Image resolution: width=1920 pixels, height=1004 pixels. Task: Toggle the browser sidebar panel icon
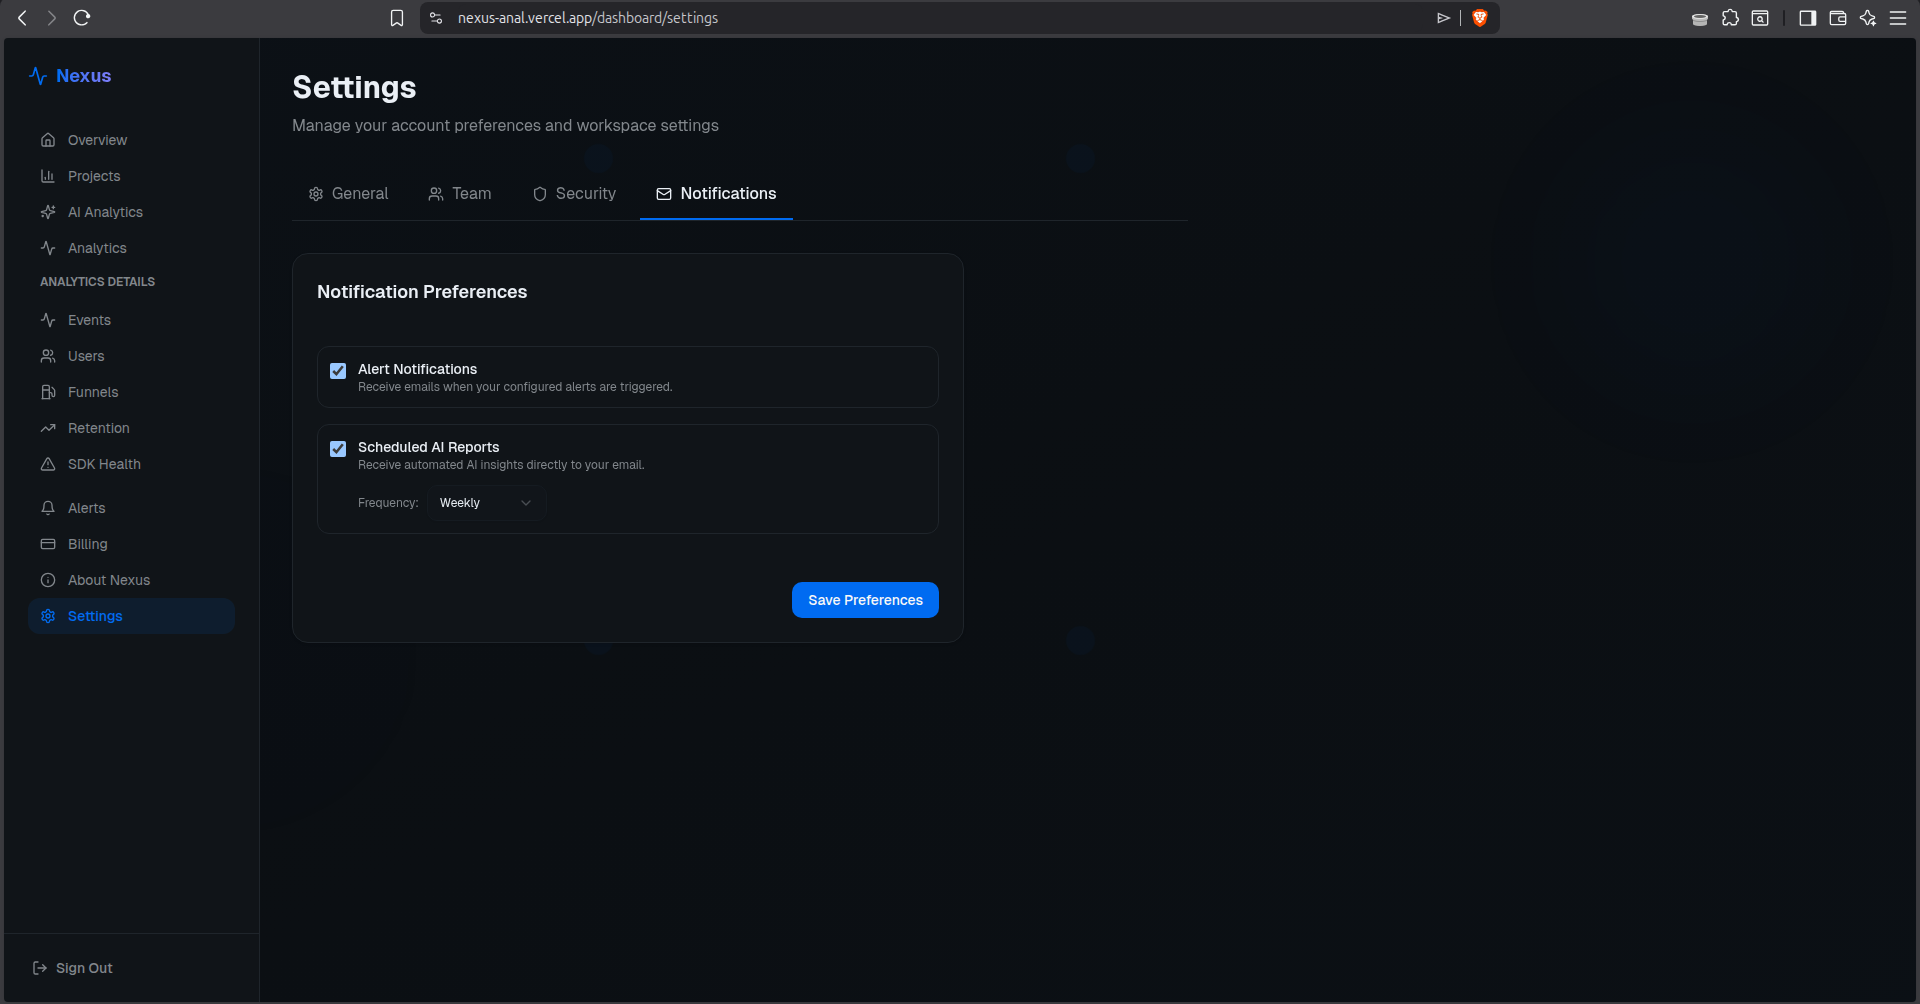(x=1807, y=18)
